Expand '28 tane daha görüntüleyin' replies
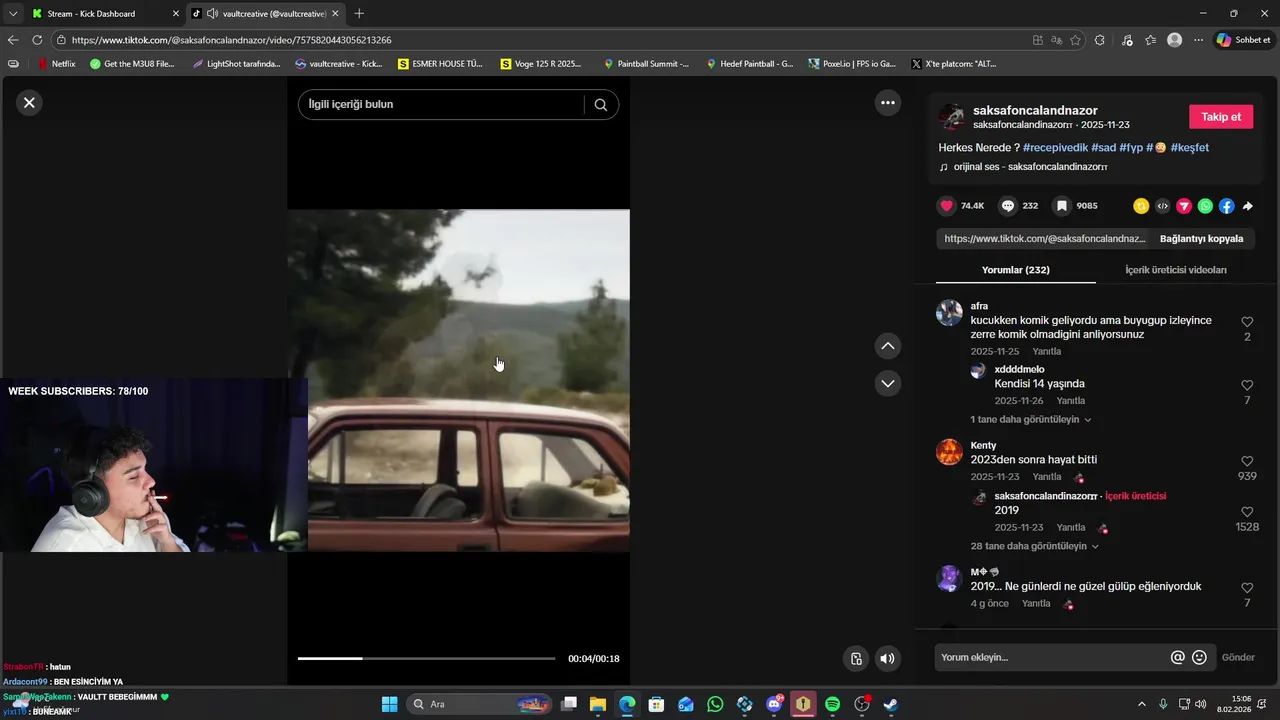This screenshot has height=720, width=1280. 1034,547
